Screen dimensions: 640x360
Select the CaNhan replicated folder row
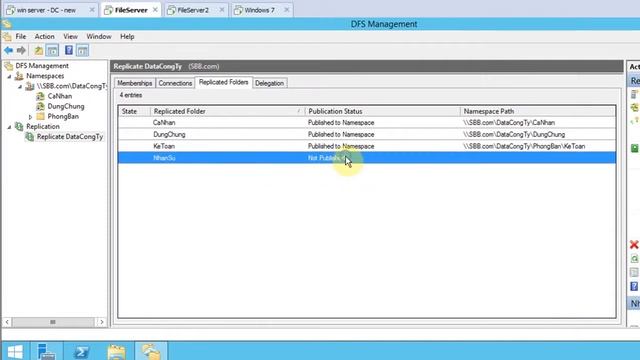(x=367, y=122)
